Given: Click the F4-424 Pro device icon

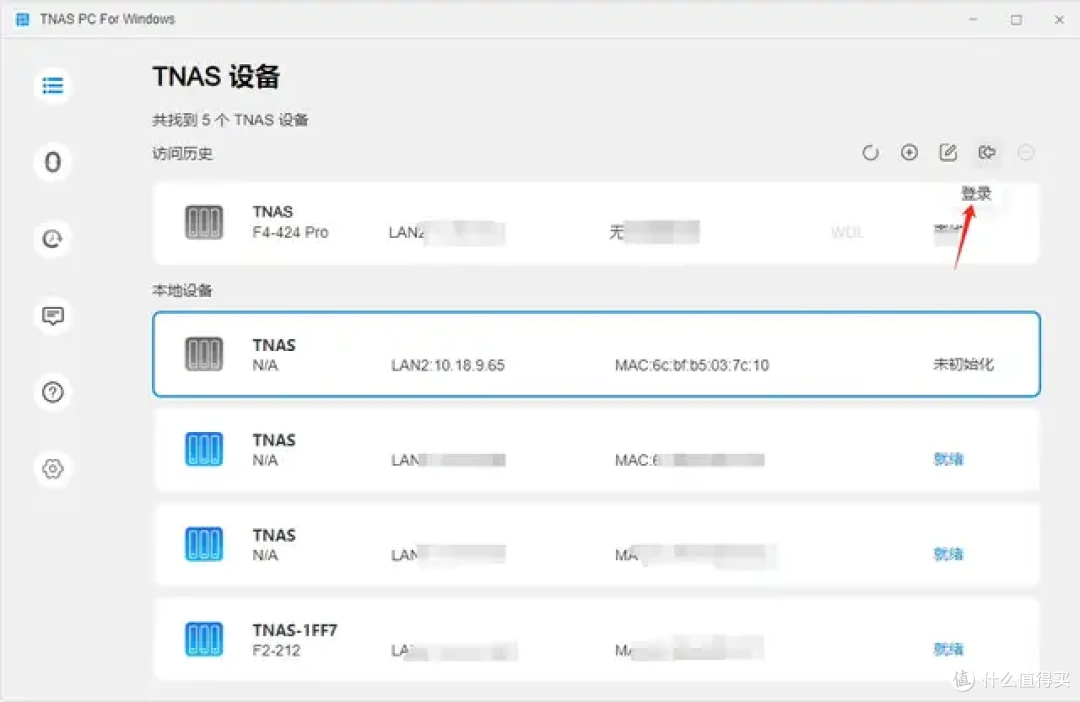Looking at the screenshot, I should pyautogui.click(x=204, y=223).
